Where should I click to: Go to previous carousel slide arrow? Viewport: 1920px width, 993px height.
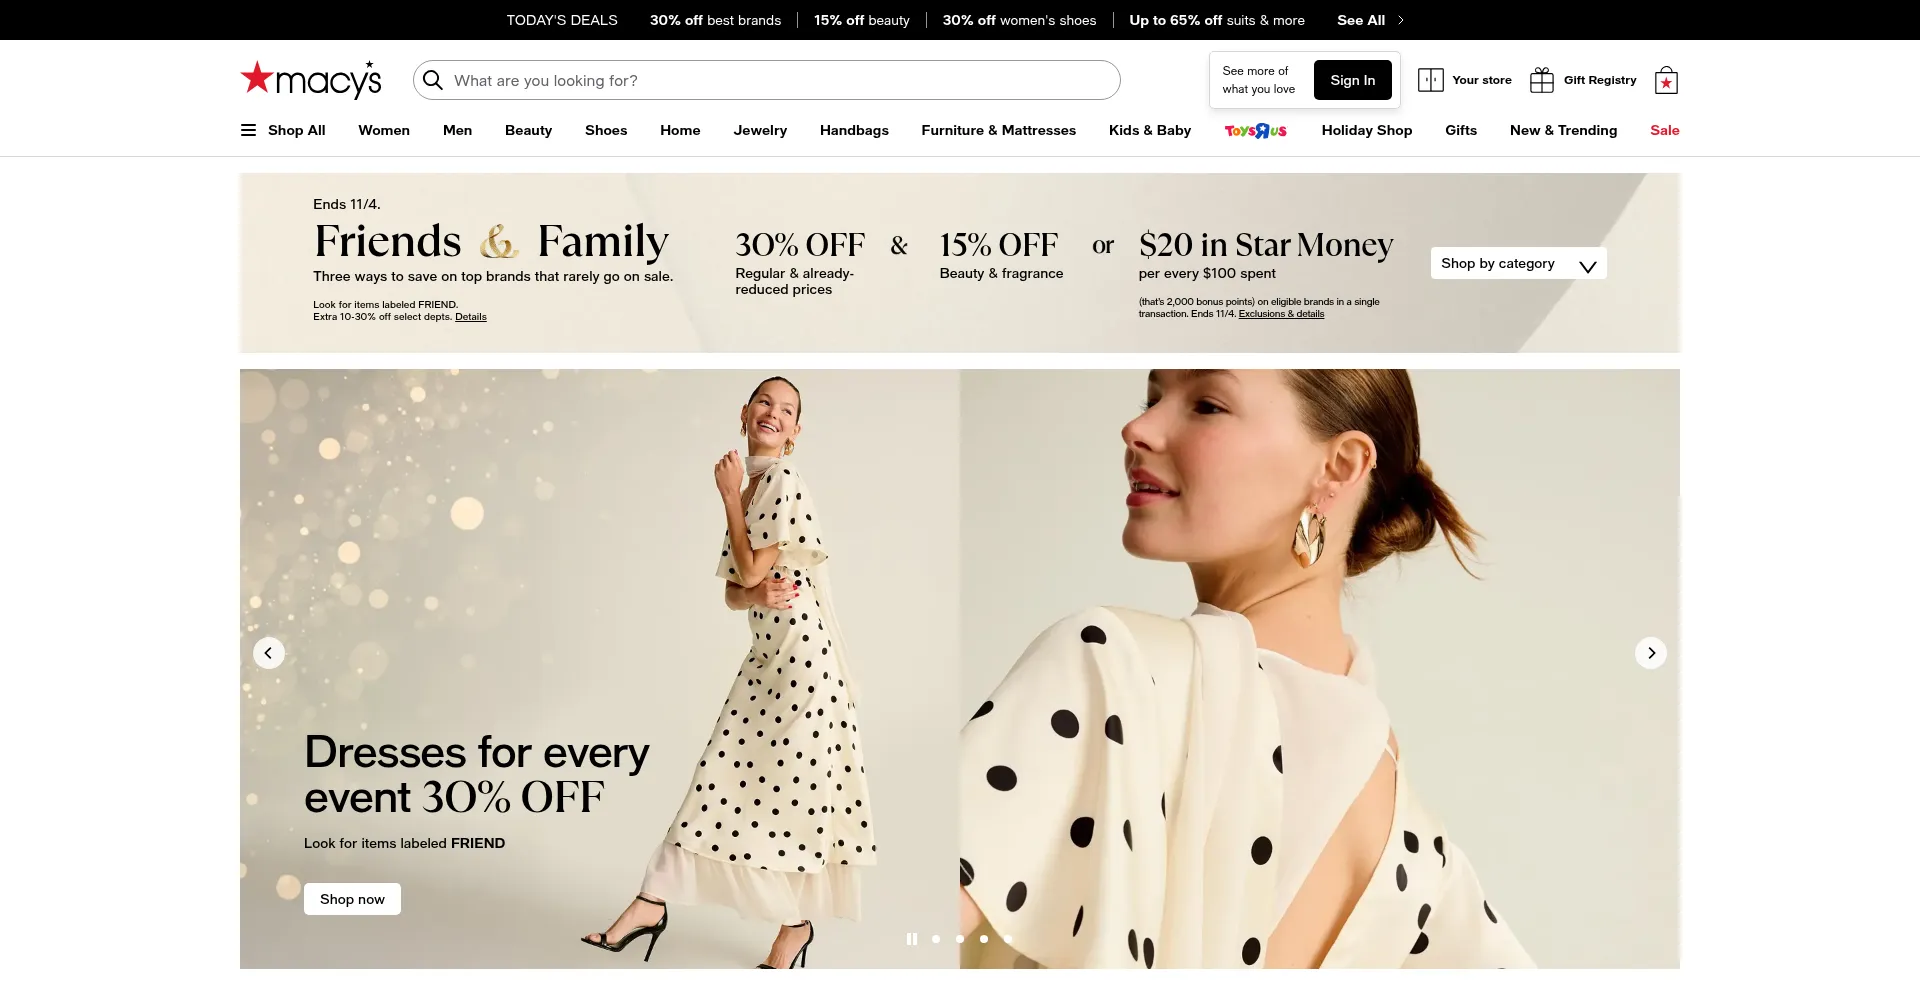point(268,653)
